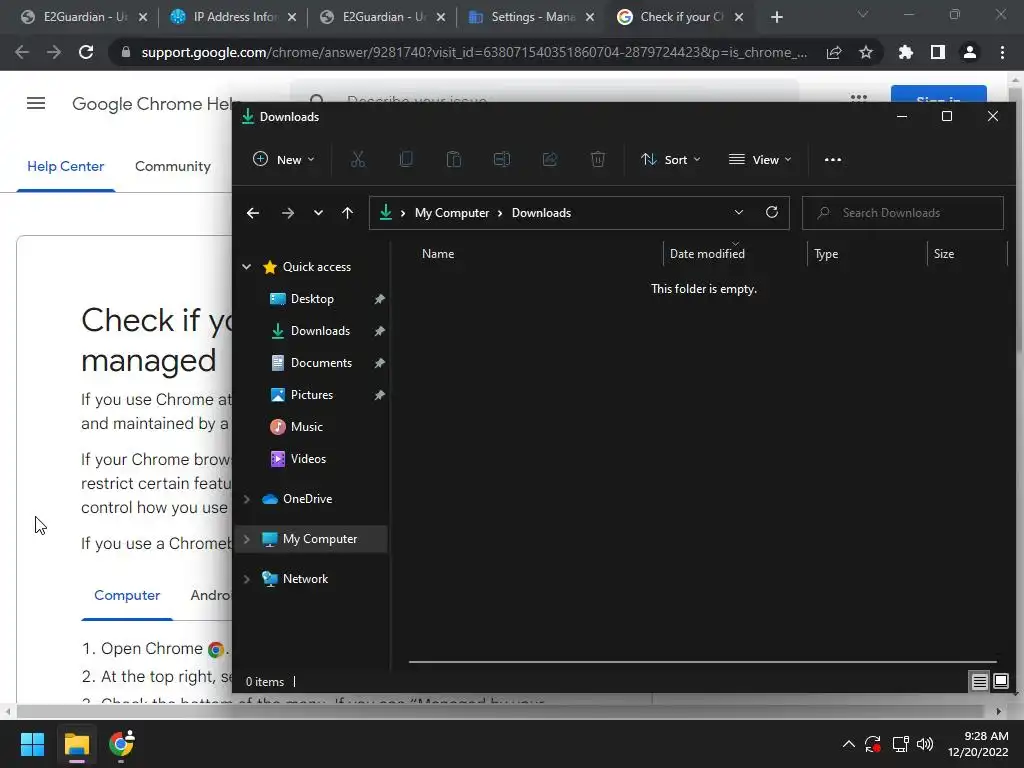Go back in File Explorer navigation
Viewport: 1024px width, 768px height.
253,213
